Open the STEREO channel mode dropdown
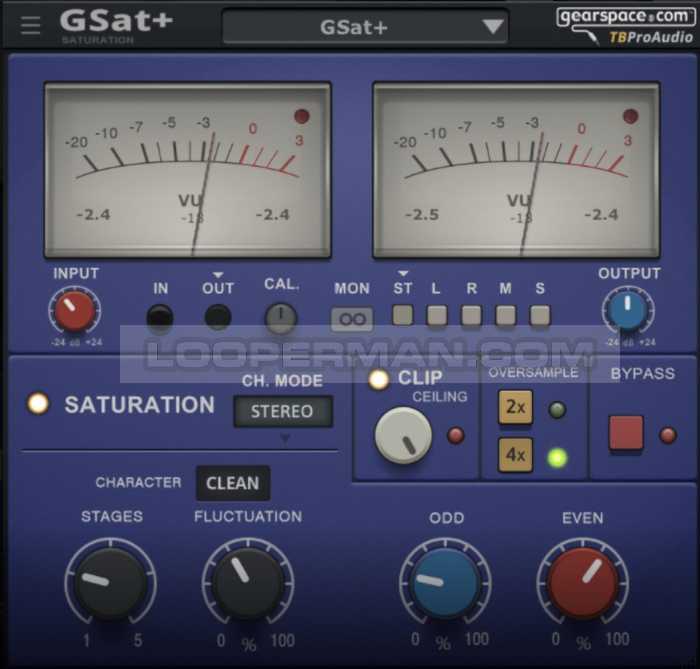This screenshot has width=700, height=669. pyautogui.click(x=282, y=411)
